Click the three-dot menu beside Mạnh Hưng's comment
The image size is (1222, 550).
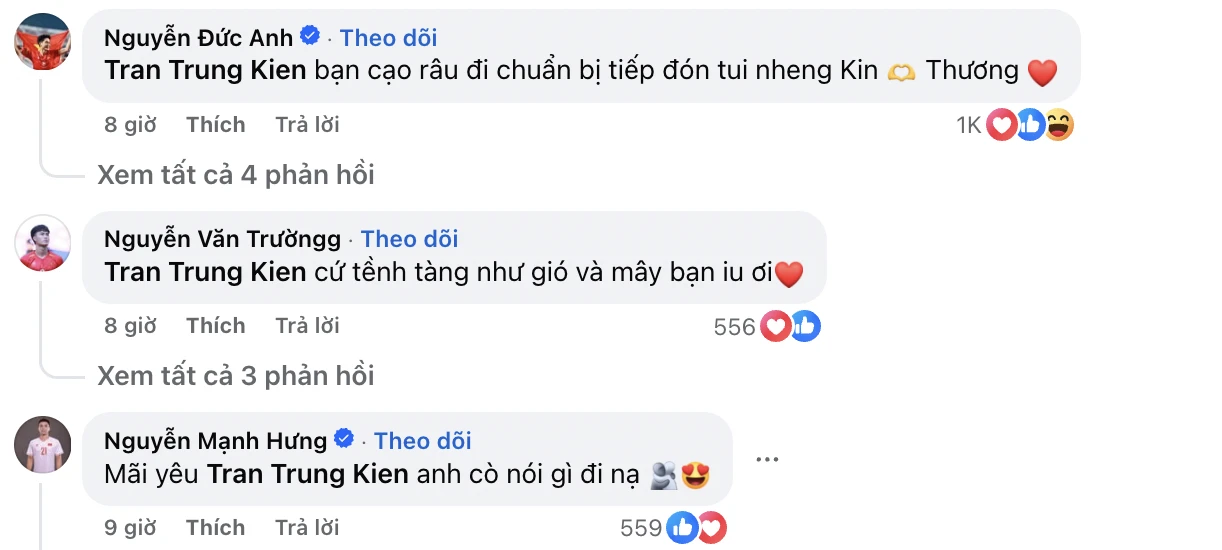[767, 460]
